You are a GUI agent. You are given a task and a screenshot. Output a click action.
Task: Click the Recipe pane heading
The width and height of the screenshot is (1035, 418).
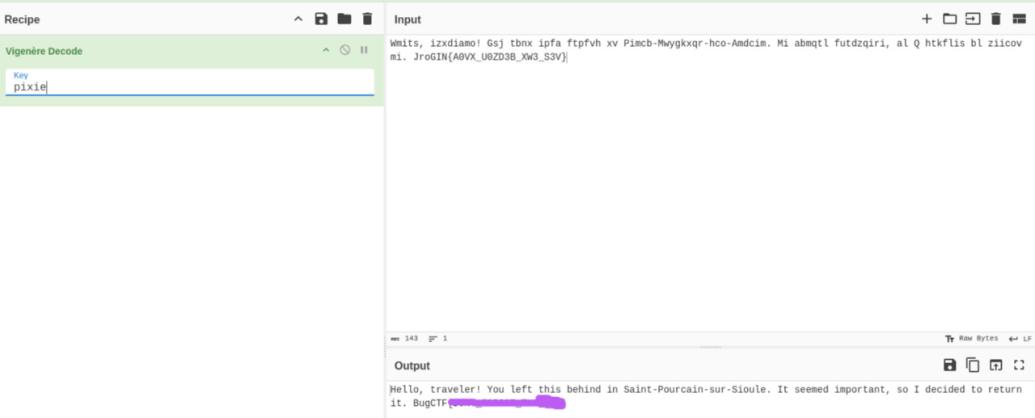(x=22, y=20)
